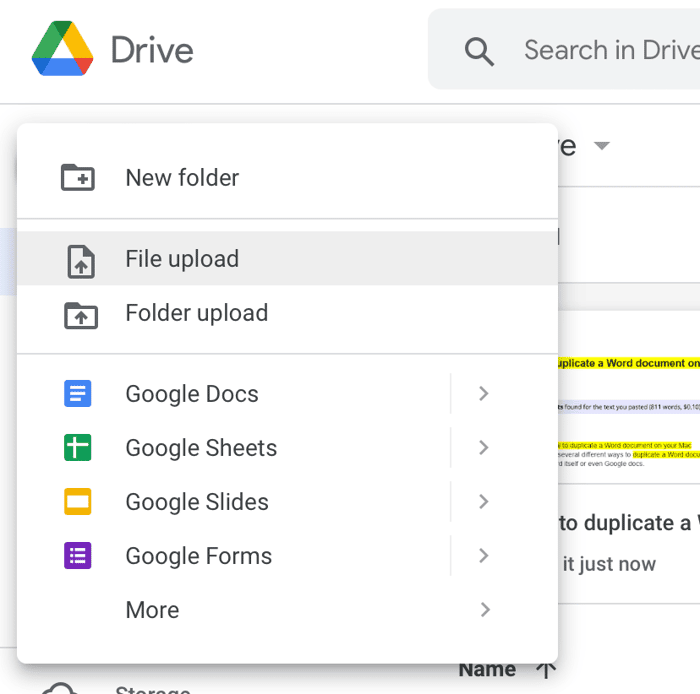The image size is (700, 694).
Task: Click the yellow Google Slides icon
Action: coord(78,502)
